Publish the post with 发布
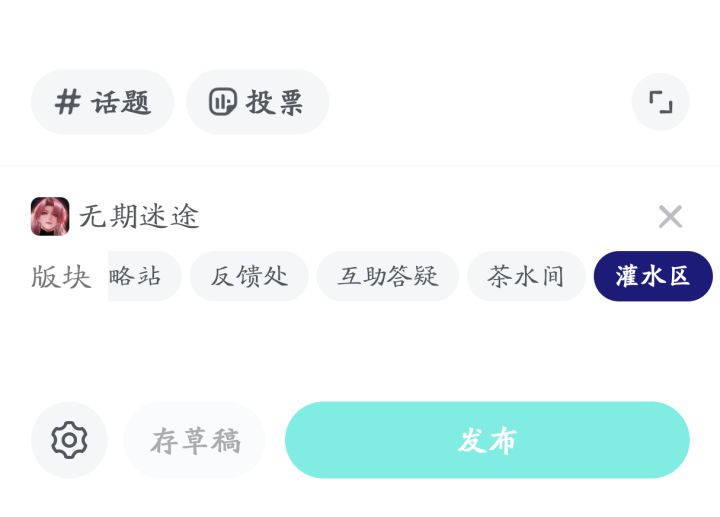The width and height of the screenshot is (720, 517). point(487,440)
